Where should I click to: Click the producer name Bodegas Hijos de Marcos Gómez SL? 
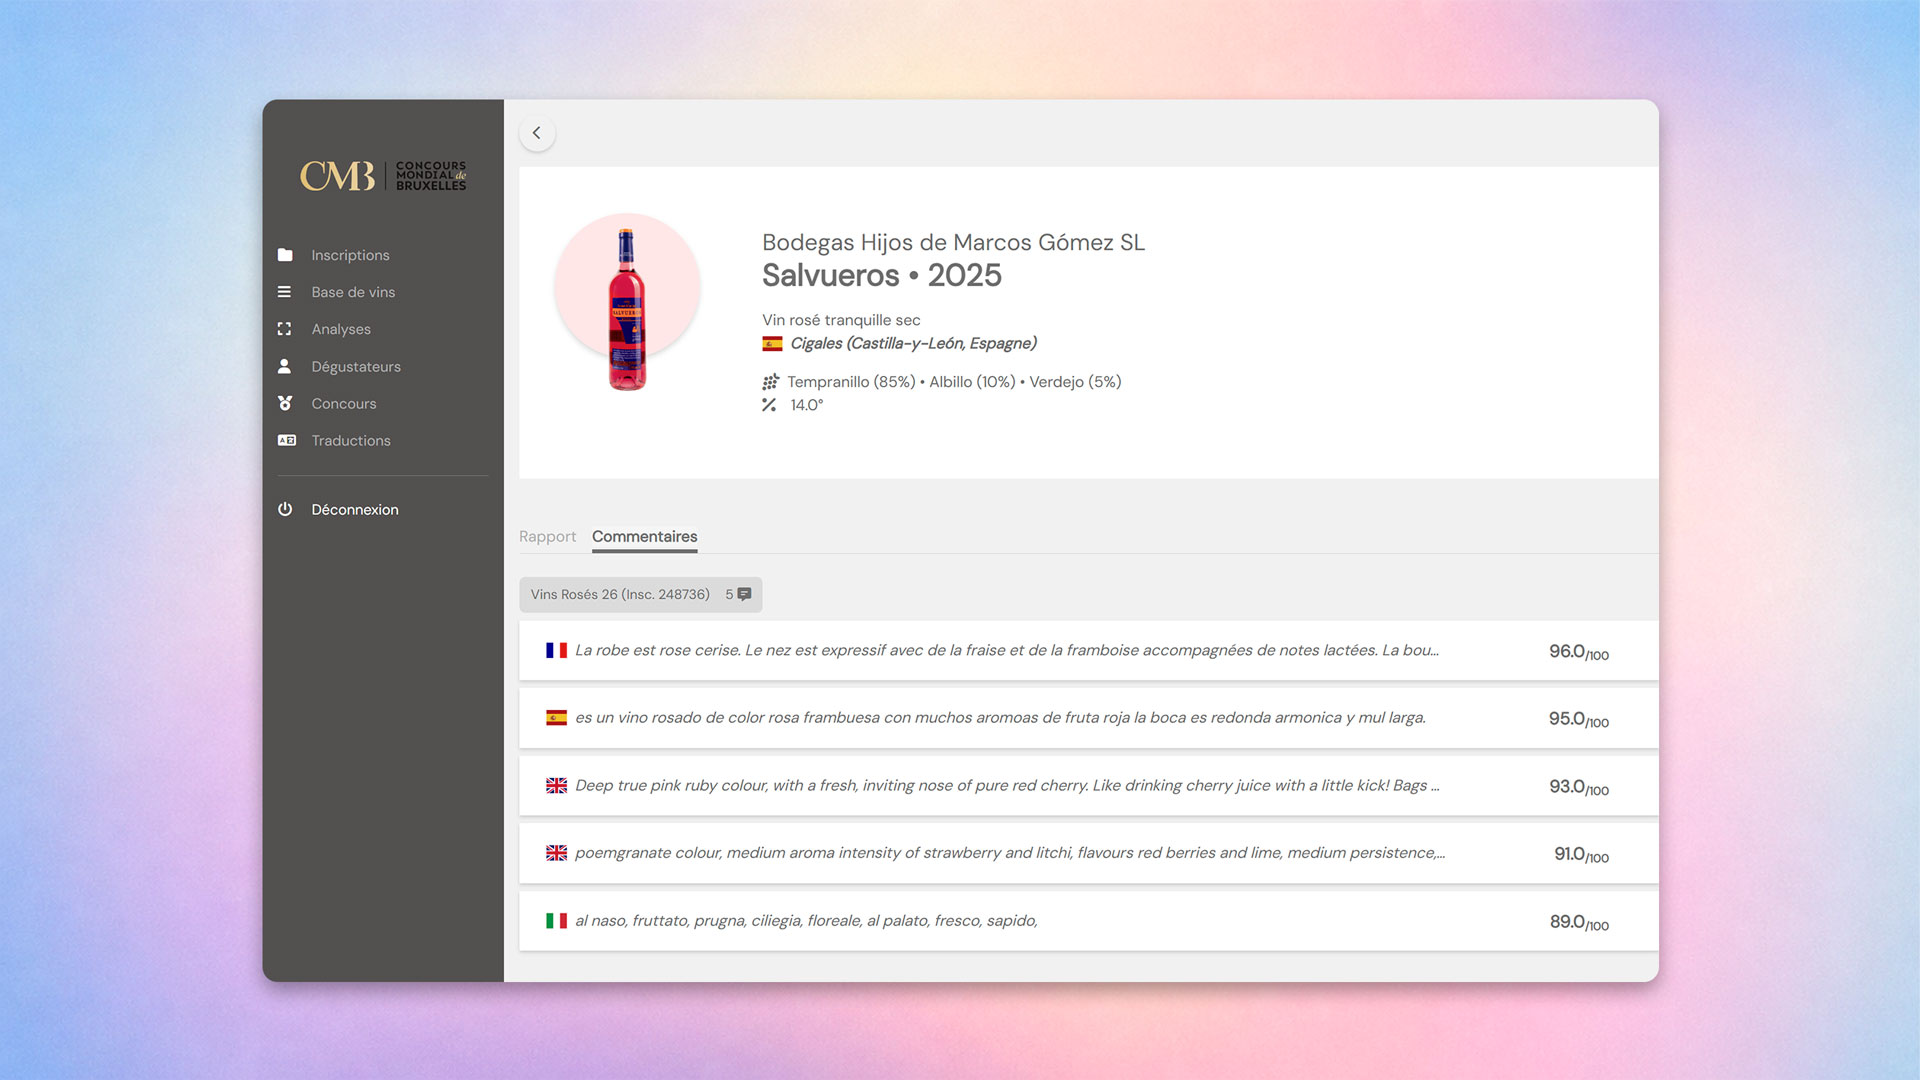pos(953,243)
